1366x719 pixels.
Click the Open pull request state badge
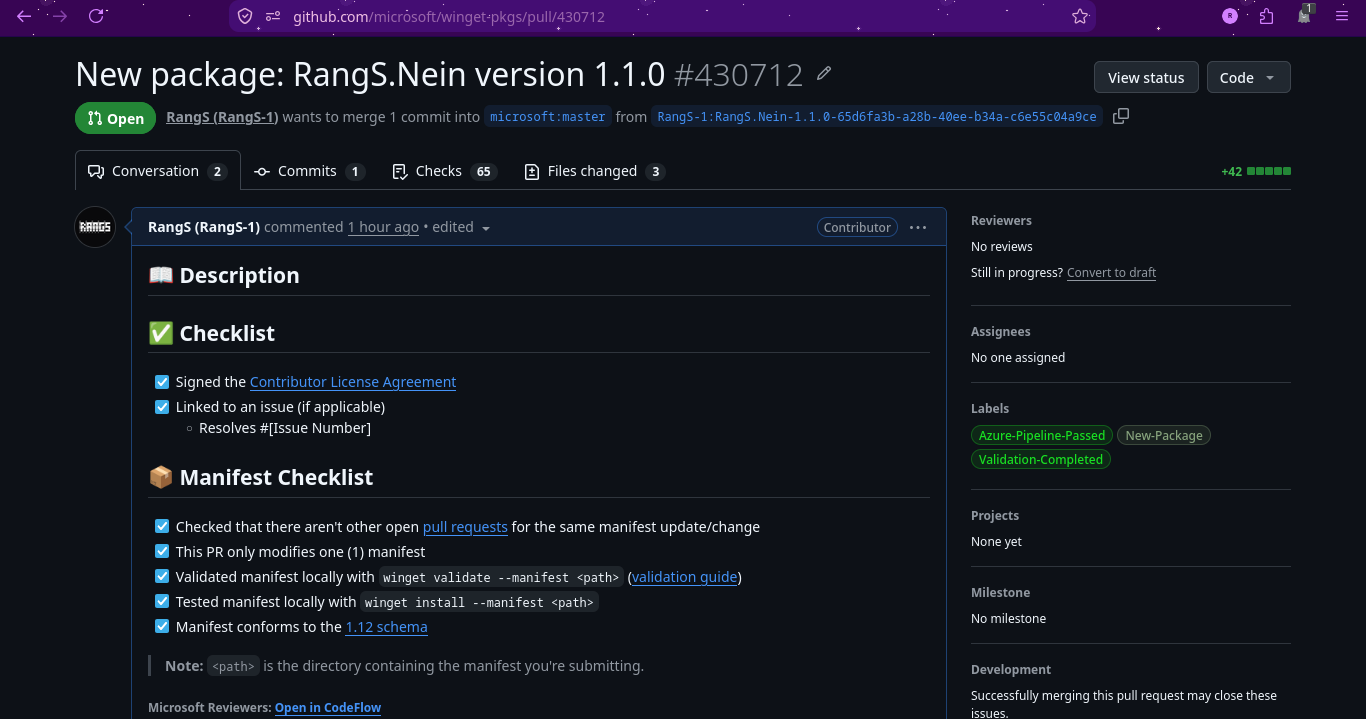(x=115, y=118)
